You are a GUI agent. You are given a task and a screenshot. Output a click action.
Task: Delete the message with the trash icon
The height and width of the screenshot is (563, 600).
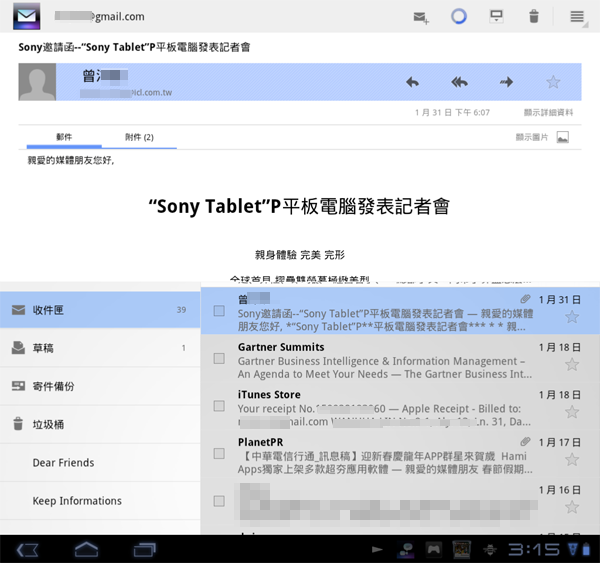(534, 16)
